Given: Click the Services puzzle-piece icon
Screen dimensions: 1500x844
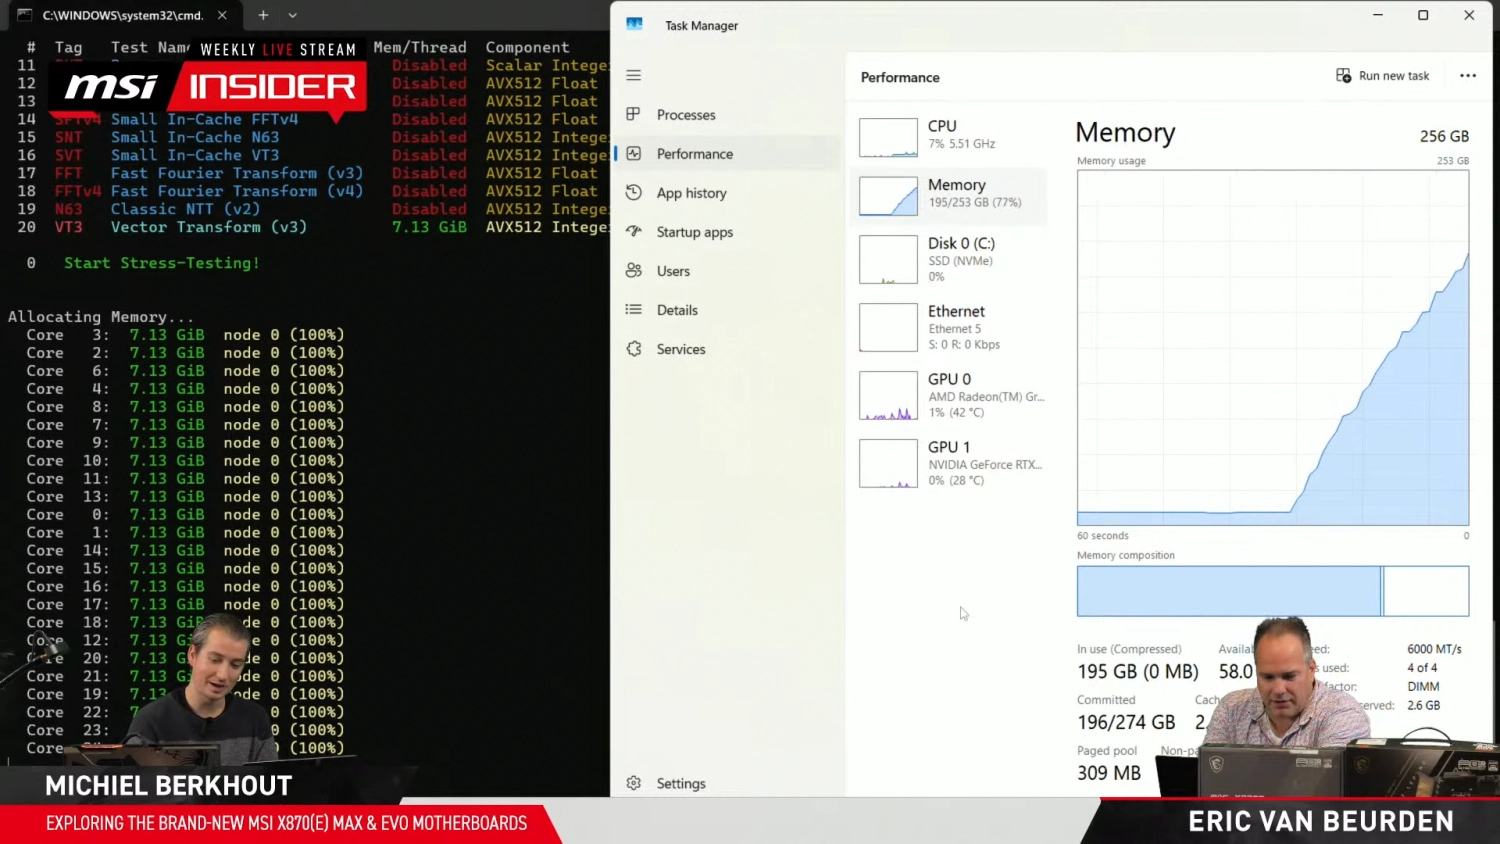Looking at the screenshot, I should coord(633,349).
